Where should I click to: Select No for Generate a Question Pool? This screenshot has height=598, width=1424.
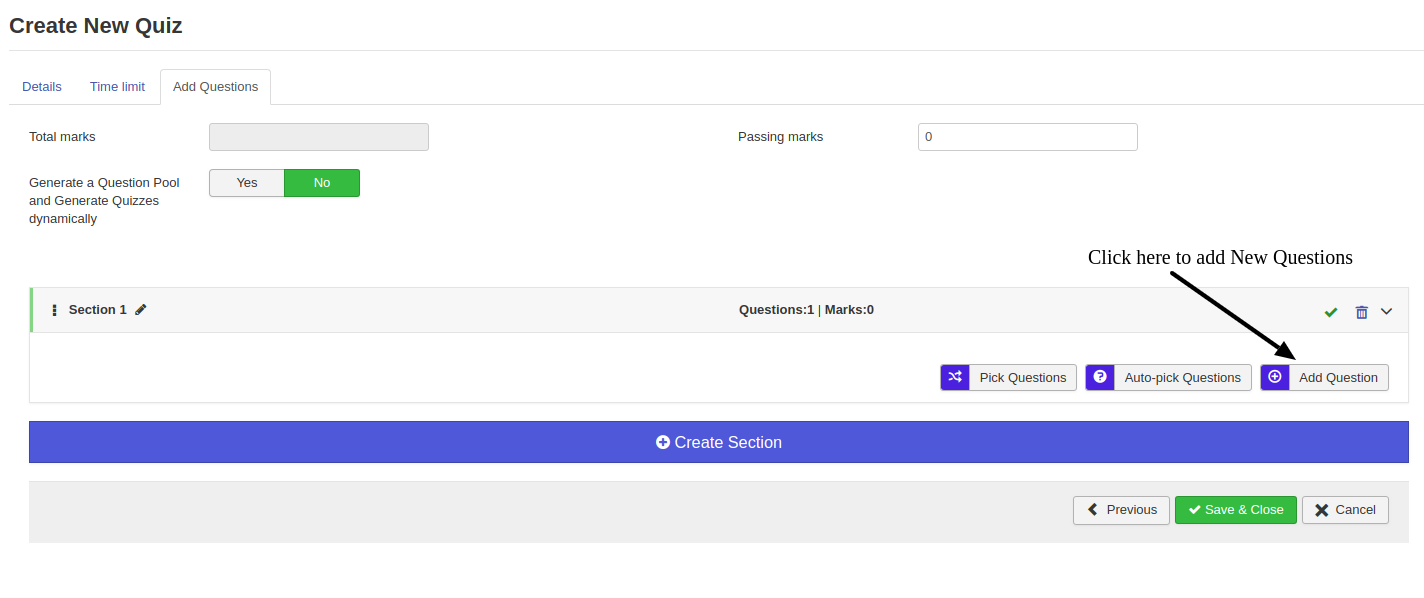coord(322,183)
